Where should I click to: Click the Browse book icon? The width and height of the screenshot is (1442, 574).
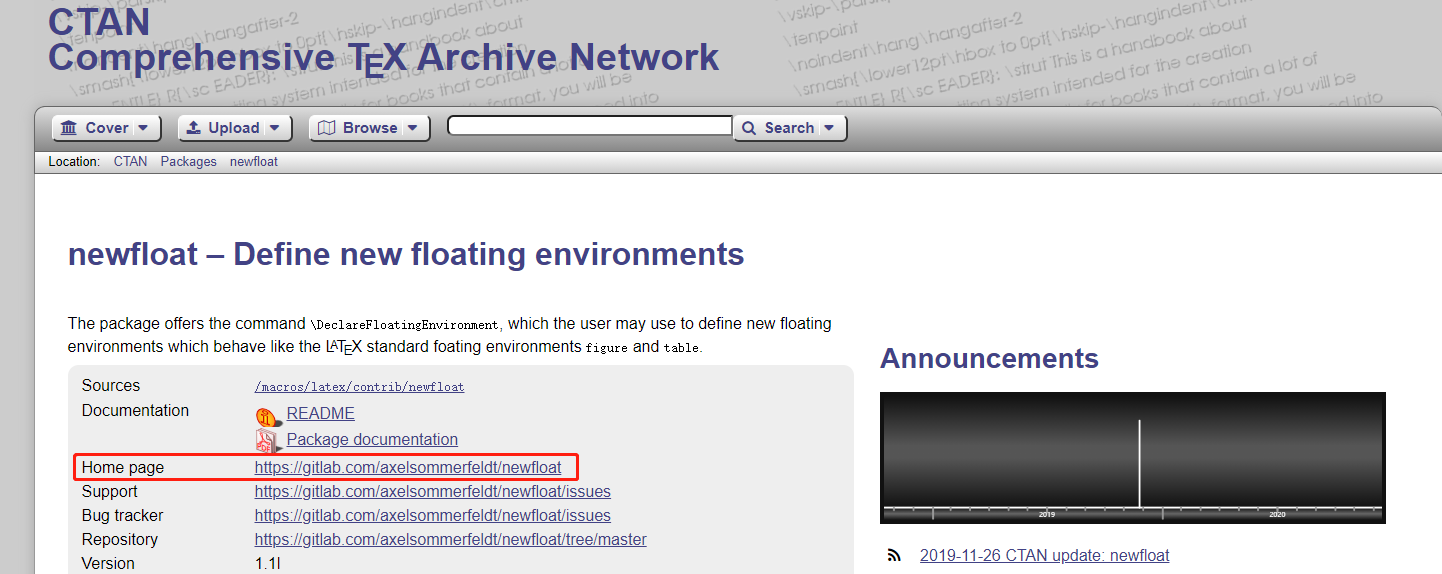tap(326, 128)
